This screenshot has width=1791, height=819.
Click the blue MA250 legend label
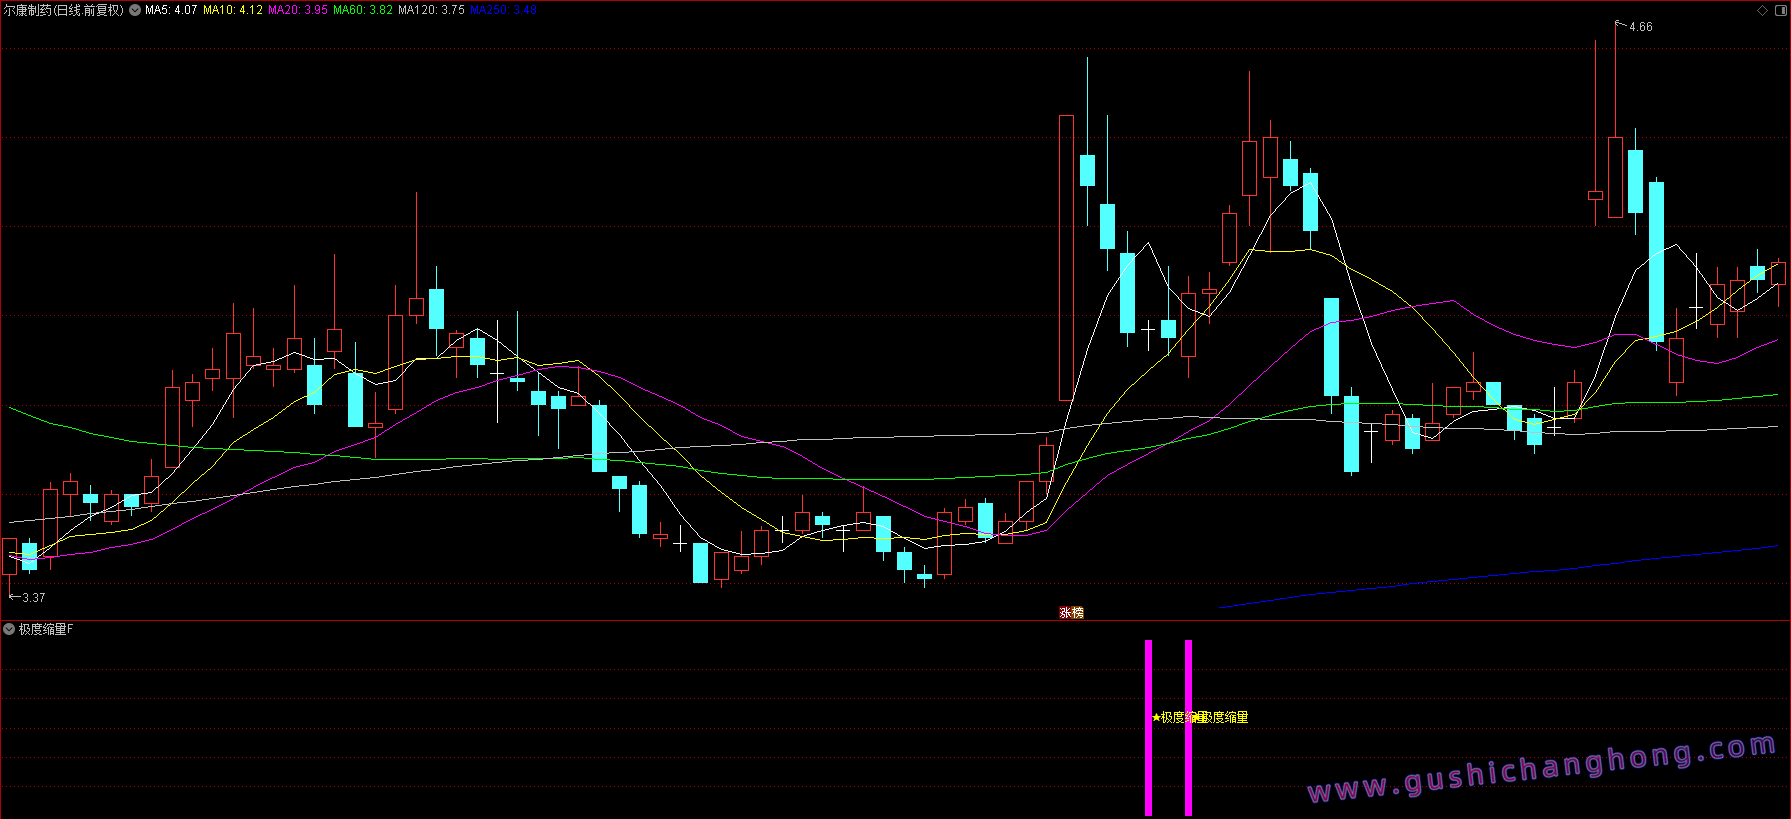(x=503, y=10)
